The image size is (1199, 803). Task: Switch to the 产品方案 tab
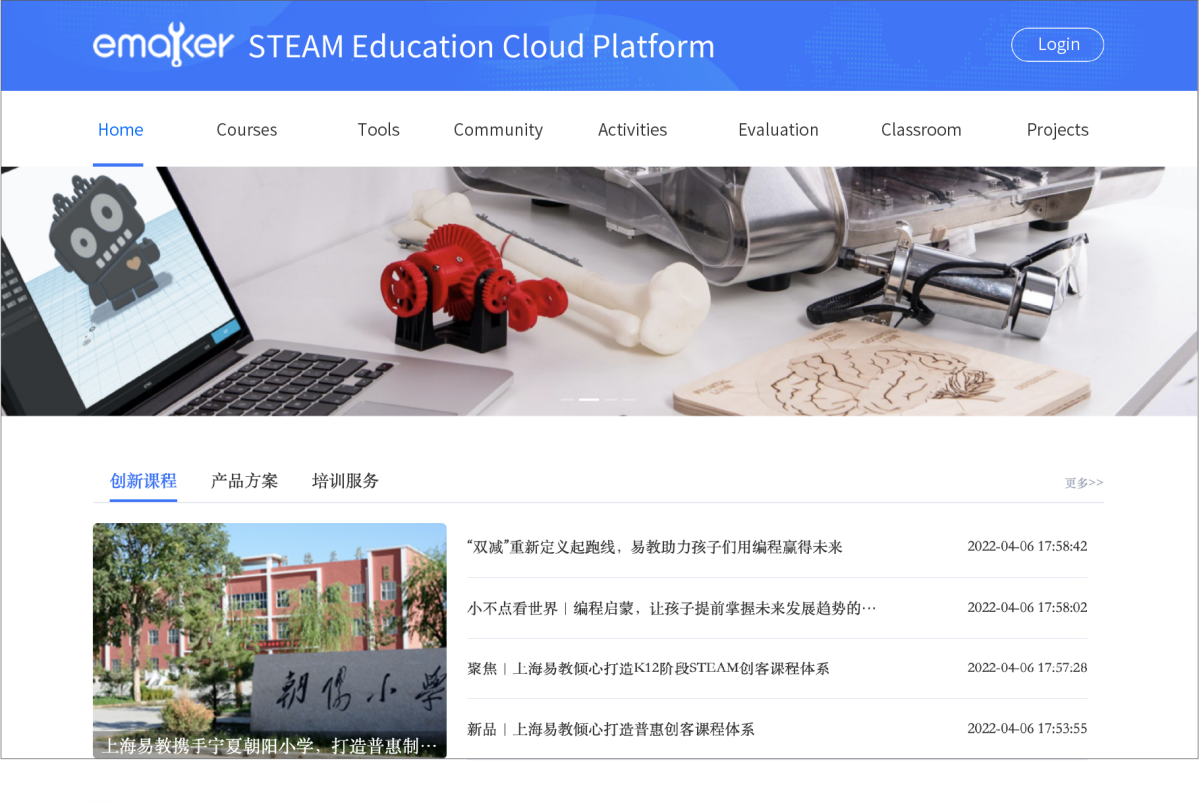pos(244,481)
